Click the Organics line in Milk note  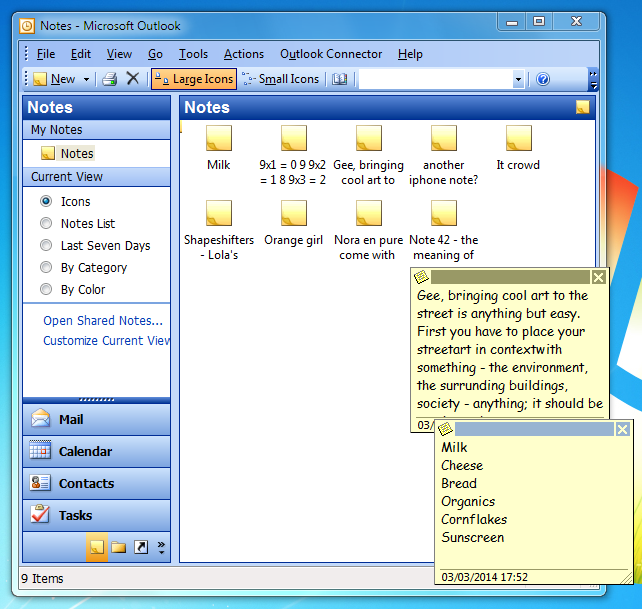click(468, 502)
